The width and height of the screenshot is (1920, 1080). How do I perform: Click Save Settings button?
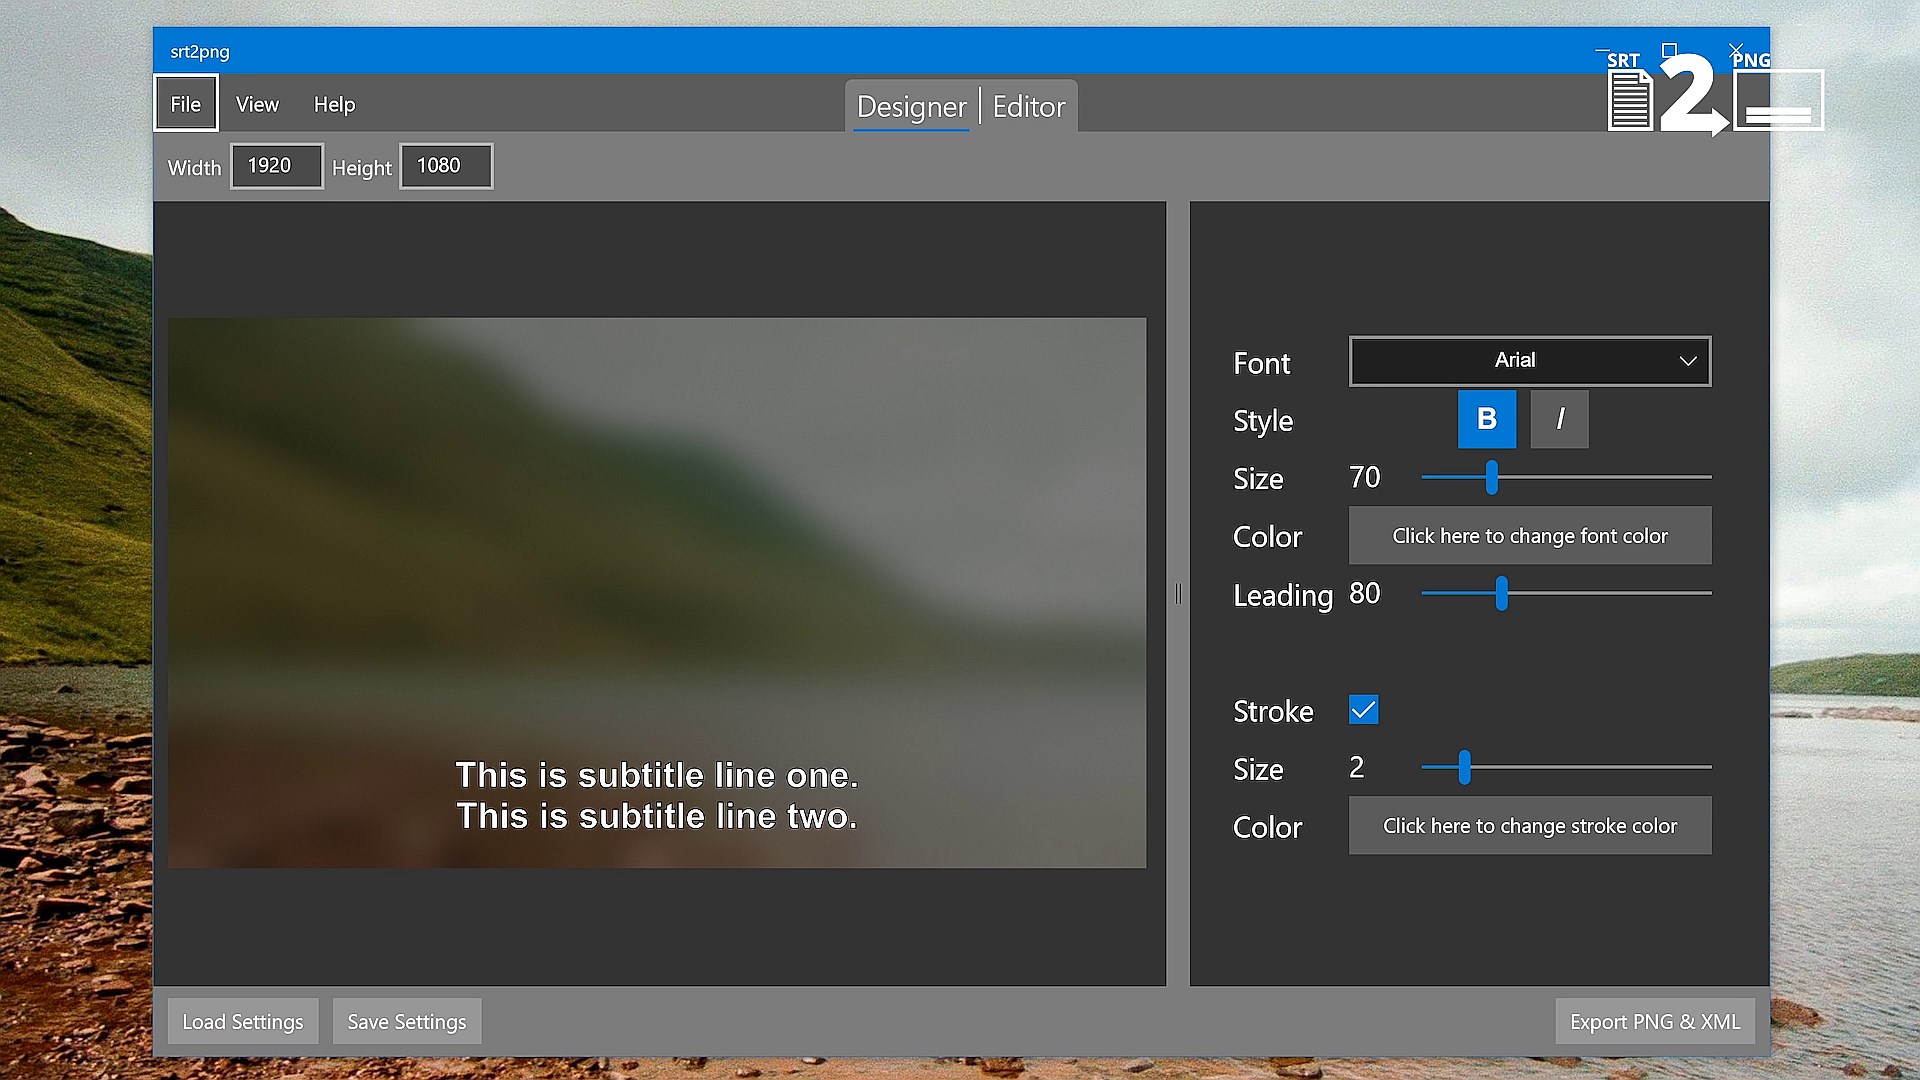(x=407, y=1021)
